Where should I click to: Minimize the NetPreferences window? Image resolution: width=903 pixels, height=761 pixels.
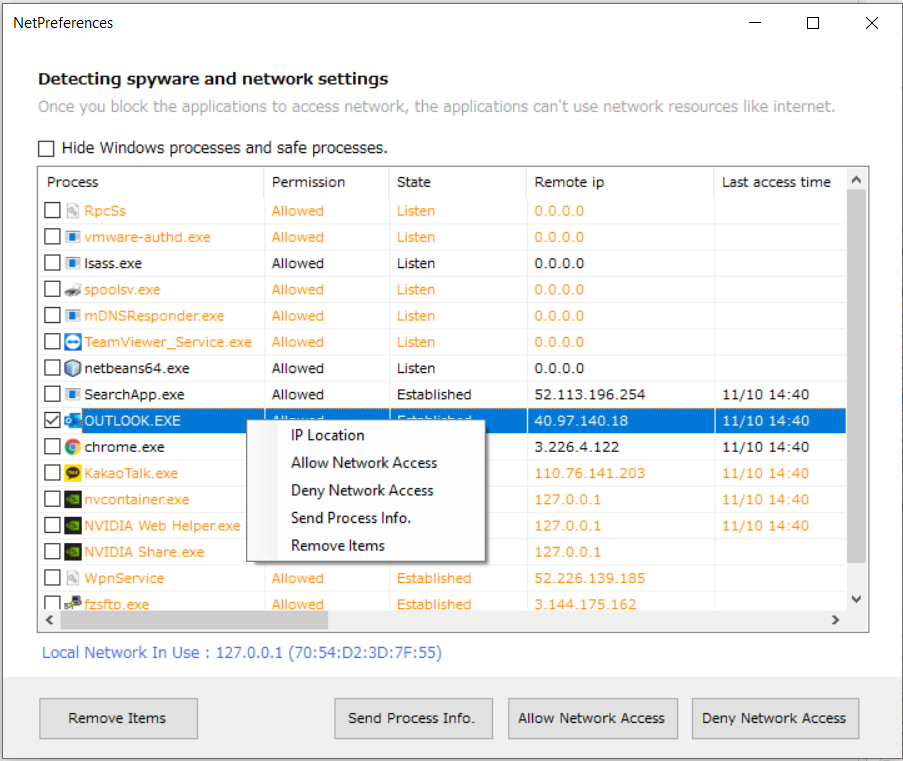point(755,23)
